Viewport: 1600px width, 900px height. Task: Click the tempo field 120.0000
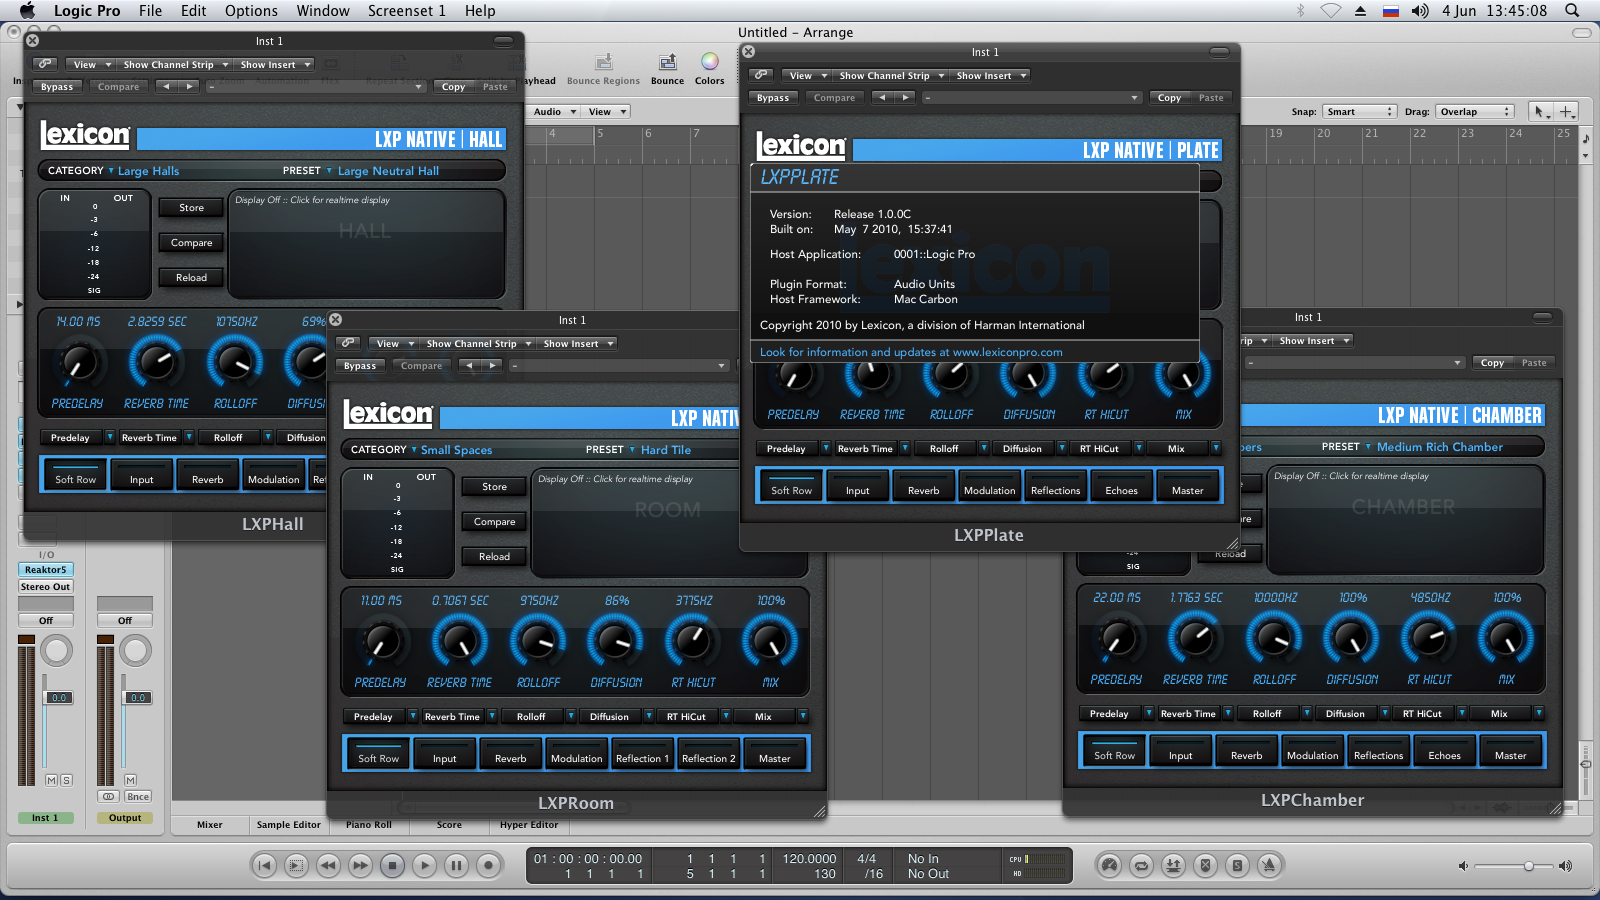pos(809,859)
